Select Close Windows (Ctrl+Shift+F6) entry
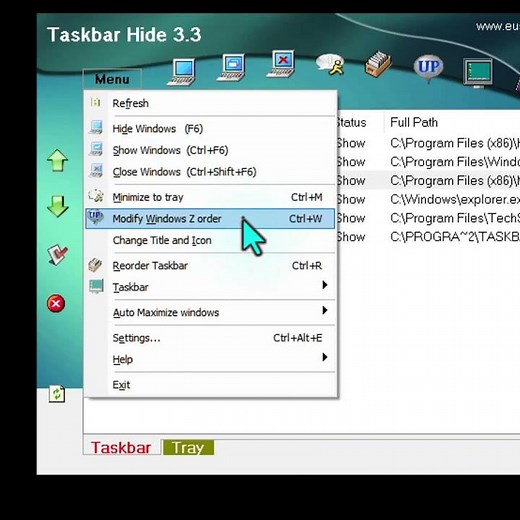The width and height of the screenshot is (520, 520). coord(211,172)
